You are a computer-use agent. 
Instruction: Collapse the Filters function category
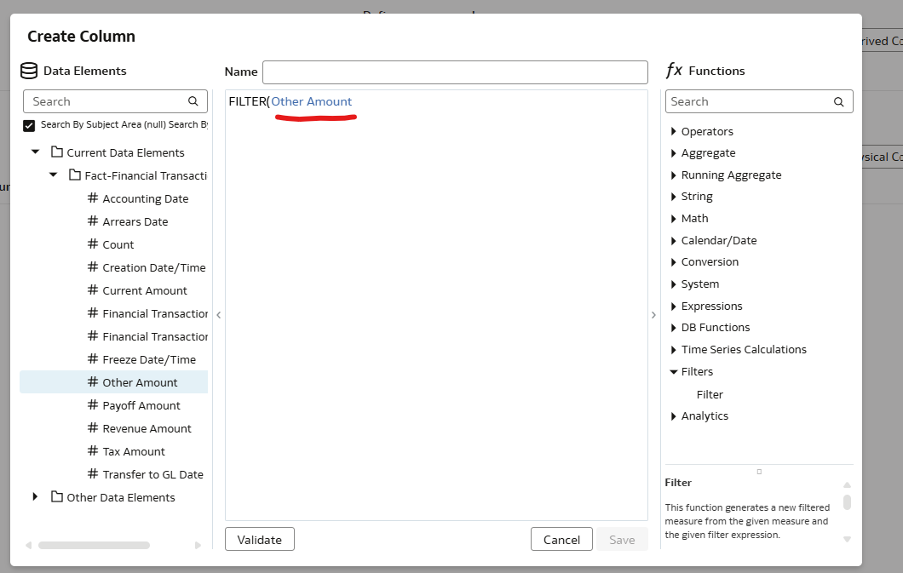click(674, 372)
